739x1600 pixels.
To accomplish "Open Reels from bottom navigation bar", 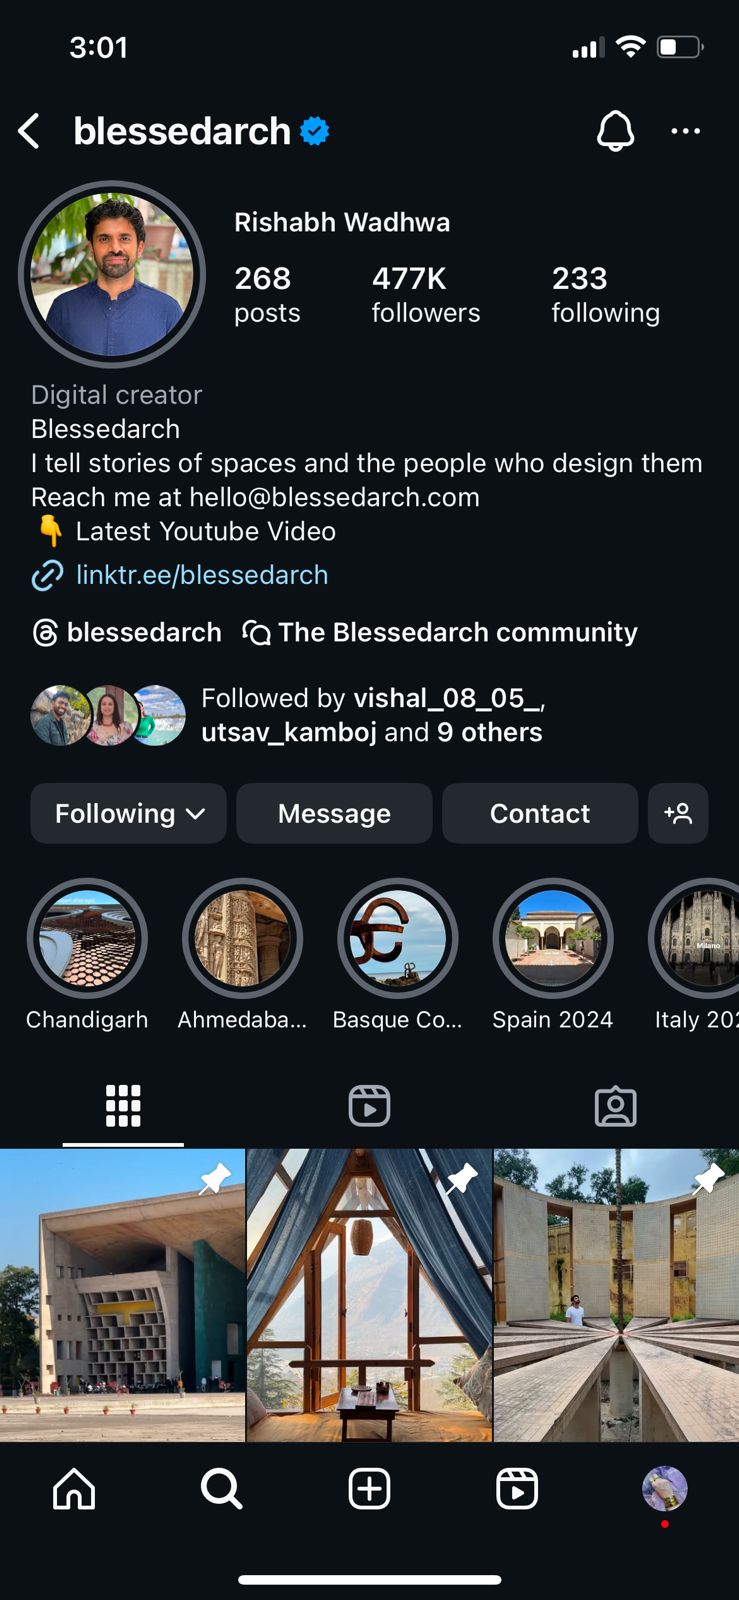I will (517, 1488).
